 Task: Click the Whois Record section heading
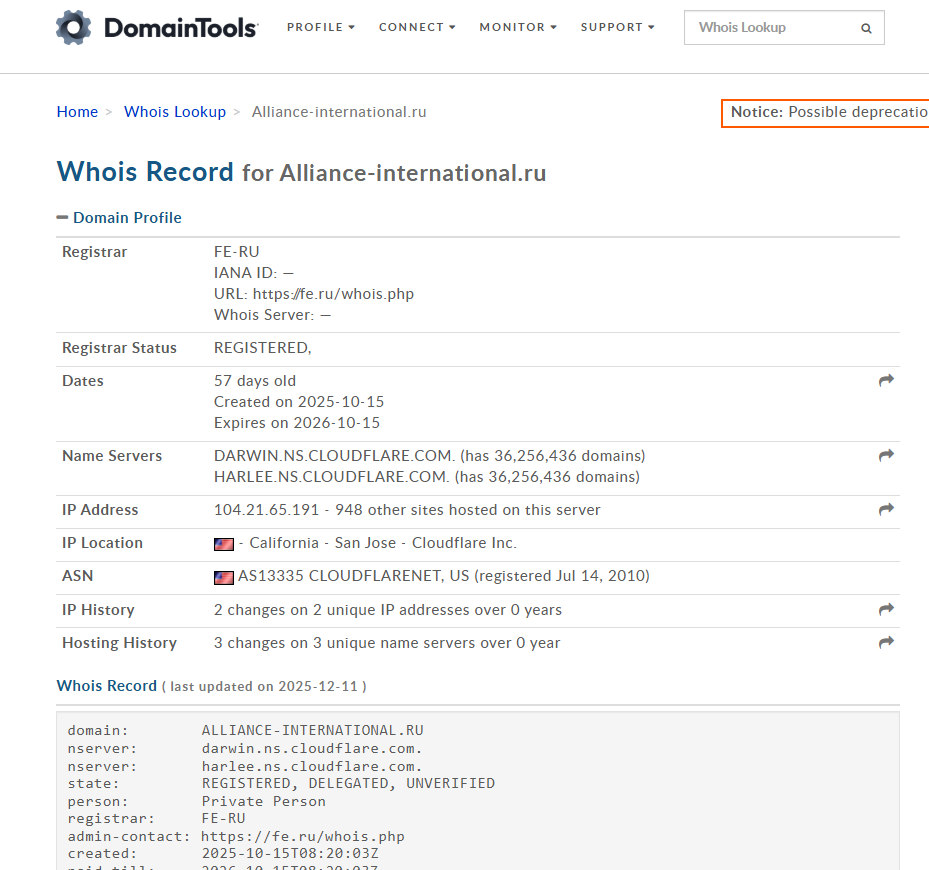(x=107, y=686)
